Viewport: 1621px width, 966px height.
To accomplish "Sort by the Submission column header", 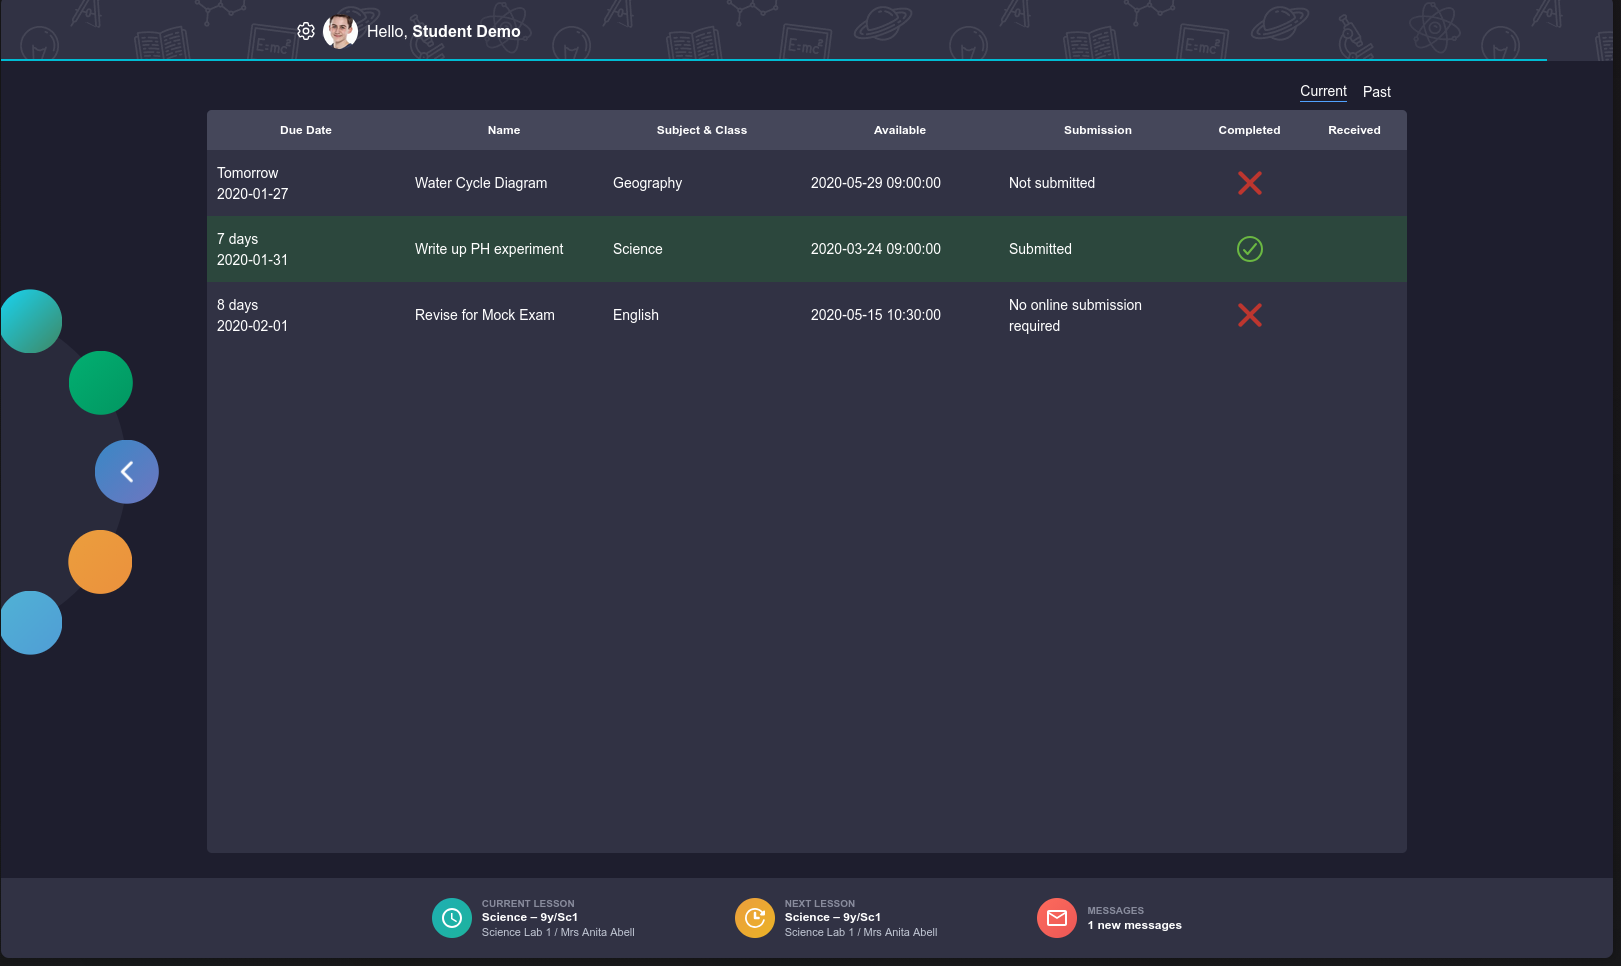I will (1098, 130).
